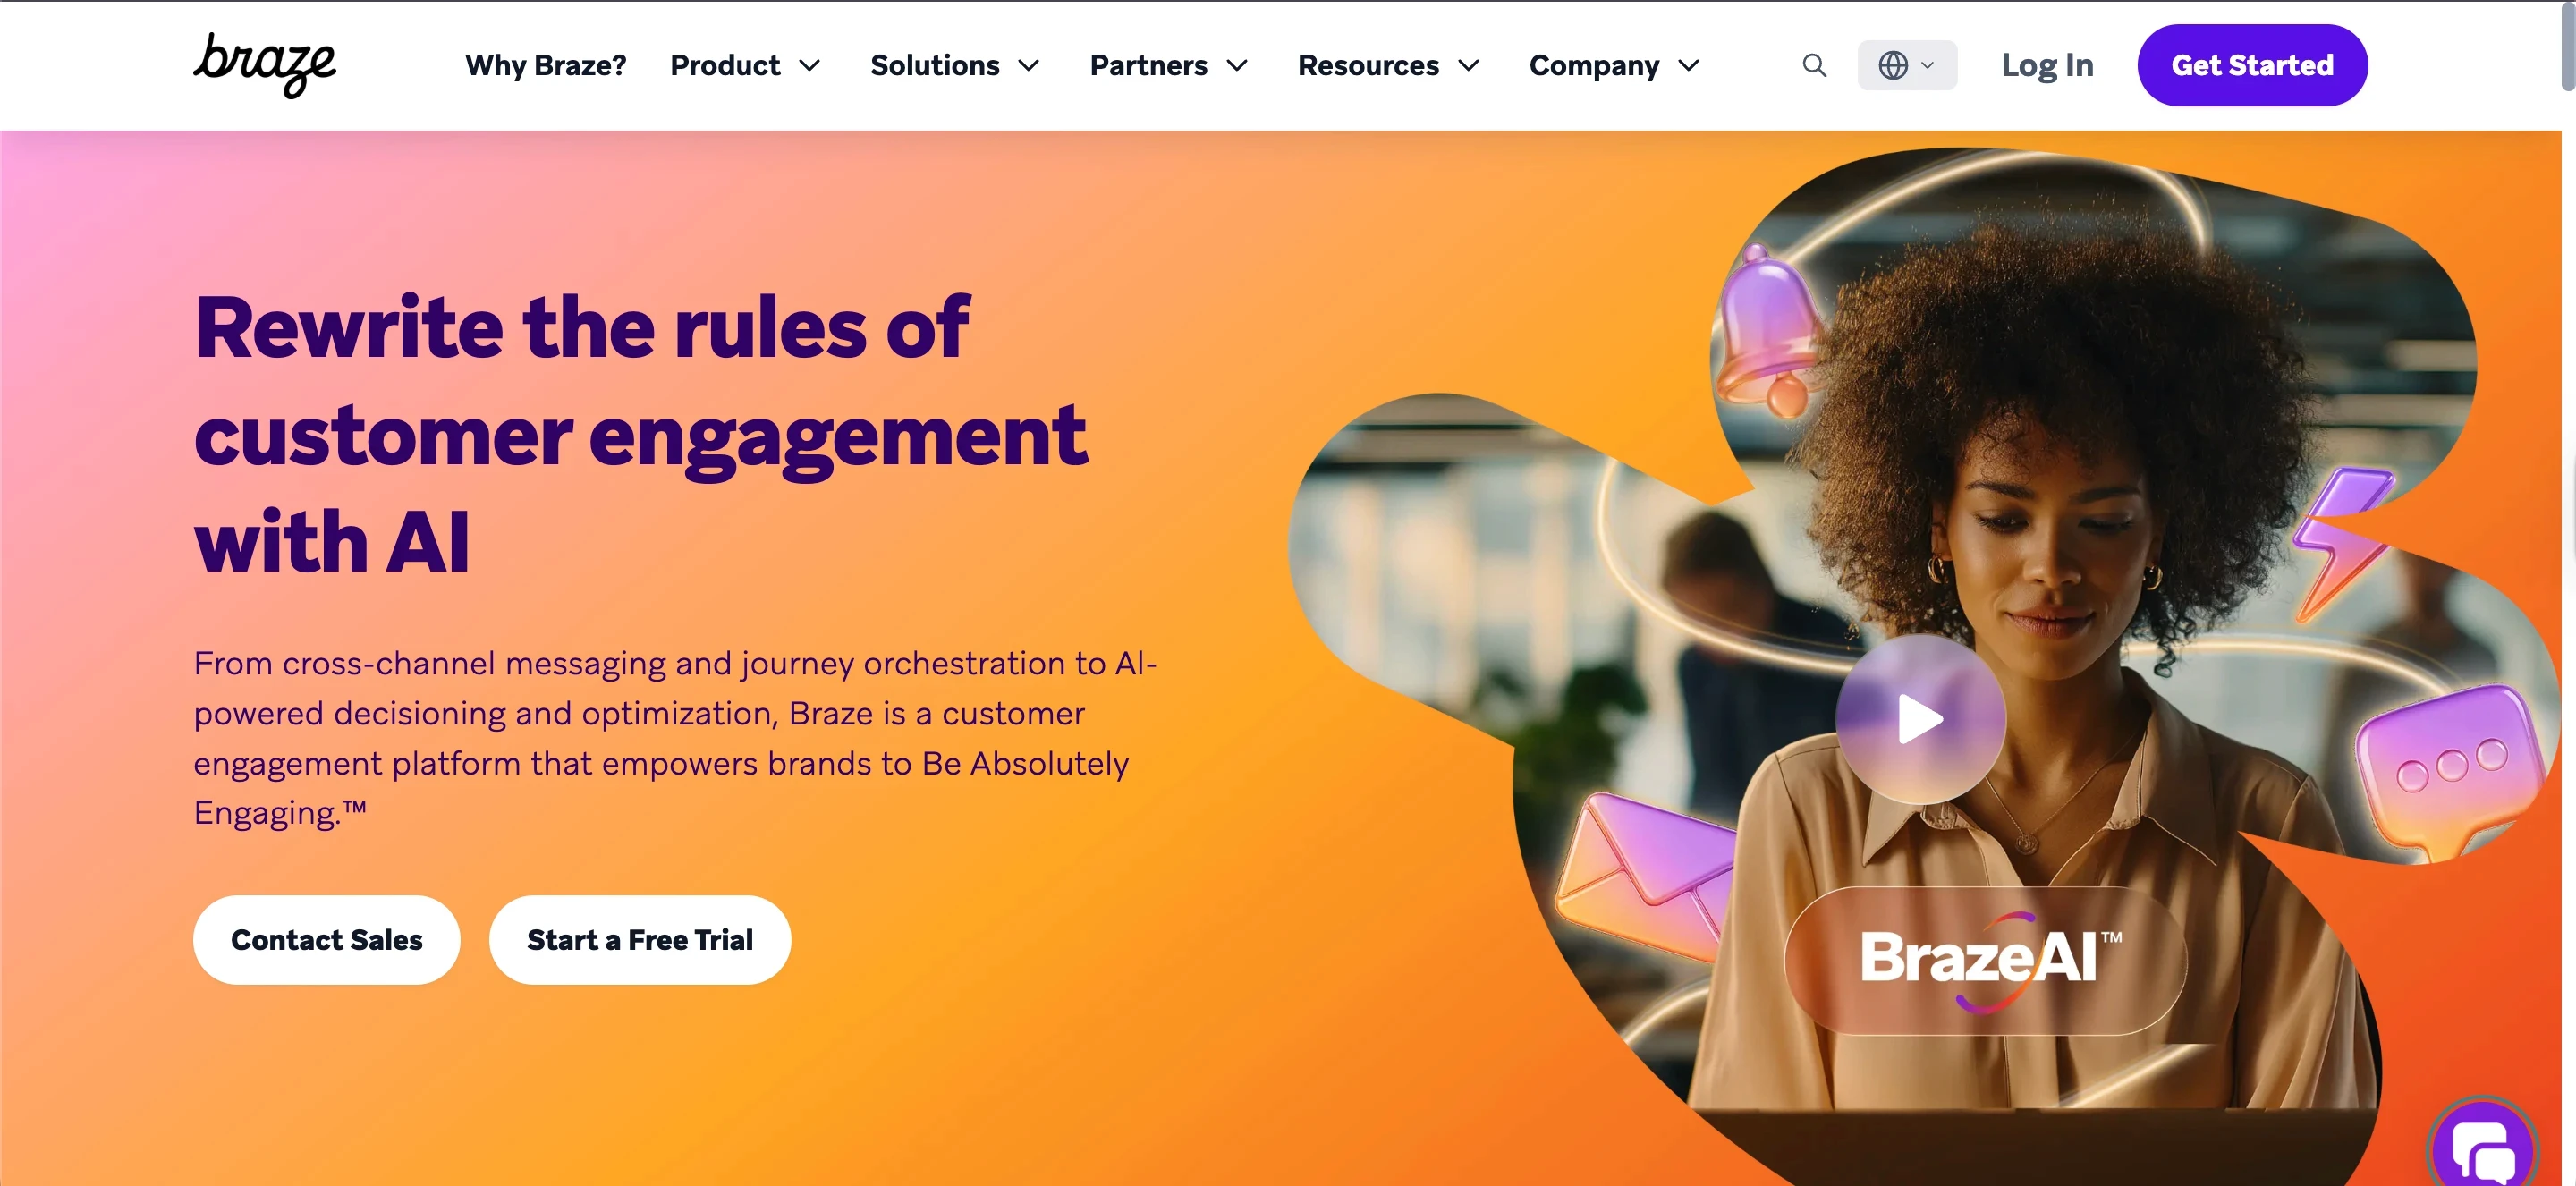Viewport: 2576px width, 1186px height.
Task: Expand the Partners dropdown
Action: point(1169,65)
